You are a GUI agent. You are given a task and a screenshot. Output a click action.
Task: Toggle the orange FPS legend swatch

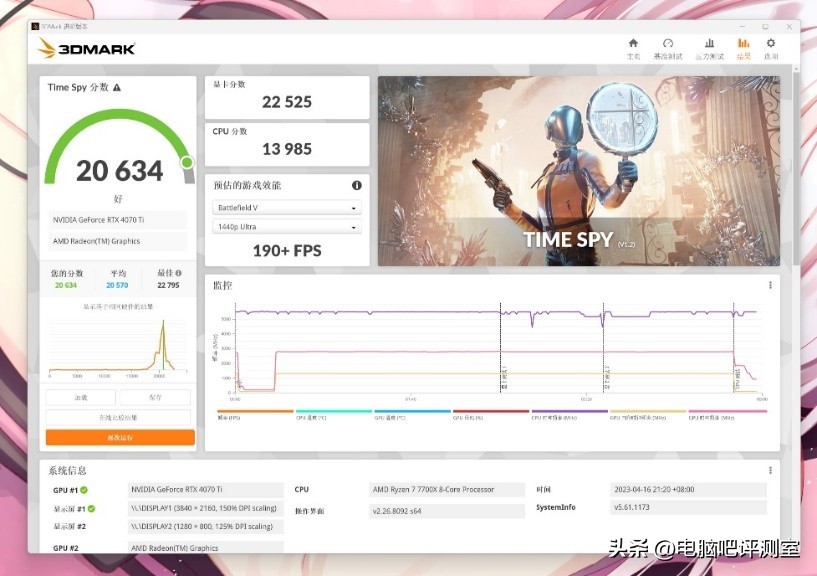point(255,411)
